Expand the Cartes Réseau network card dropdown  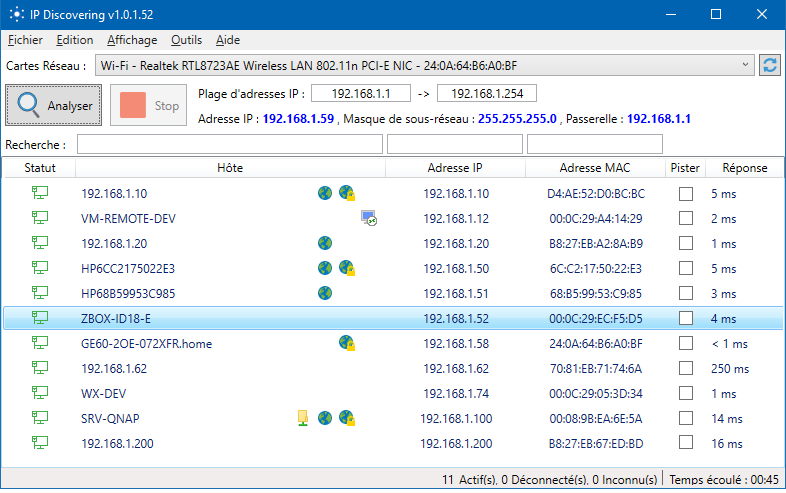[x=425, y=65]
